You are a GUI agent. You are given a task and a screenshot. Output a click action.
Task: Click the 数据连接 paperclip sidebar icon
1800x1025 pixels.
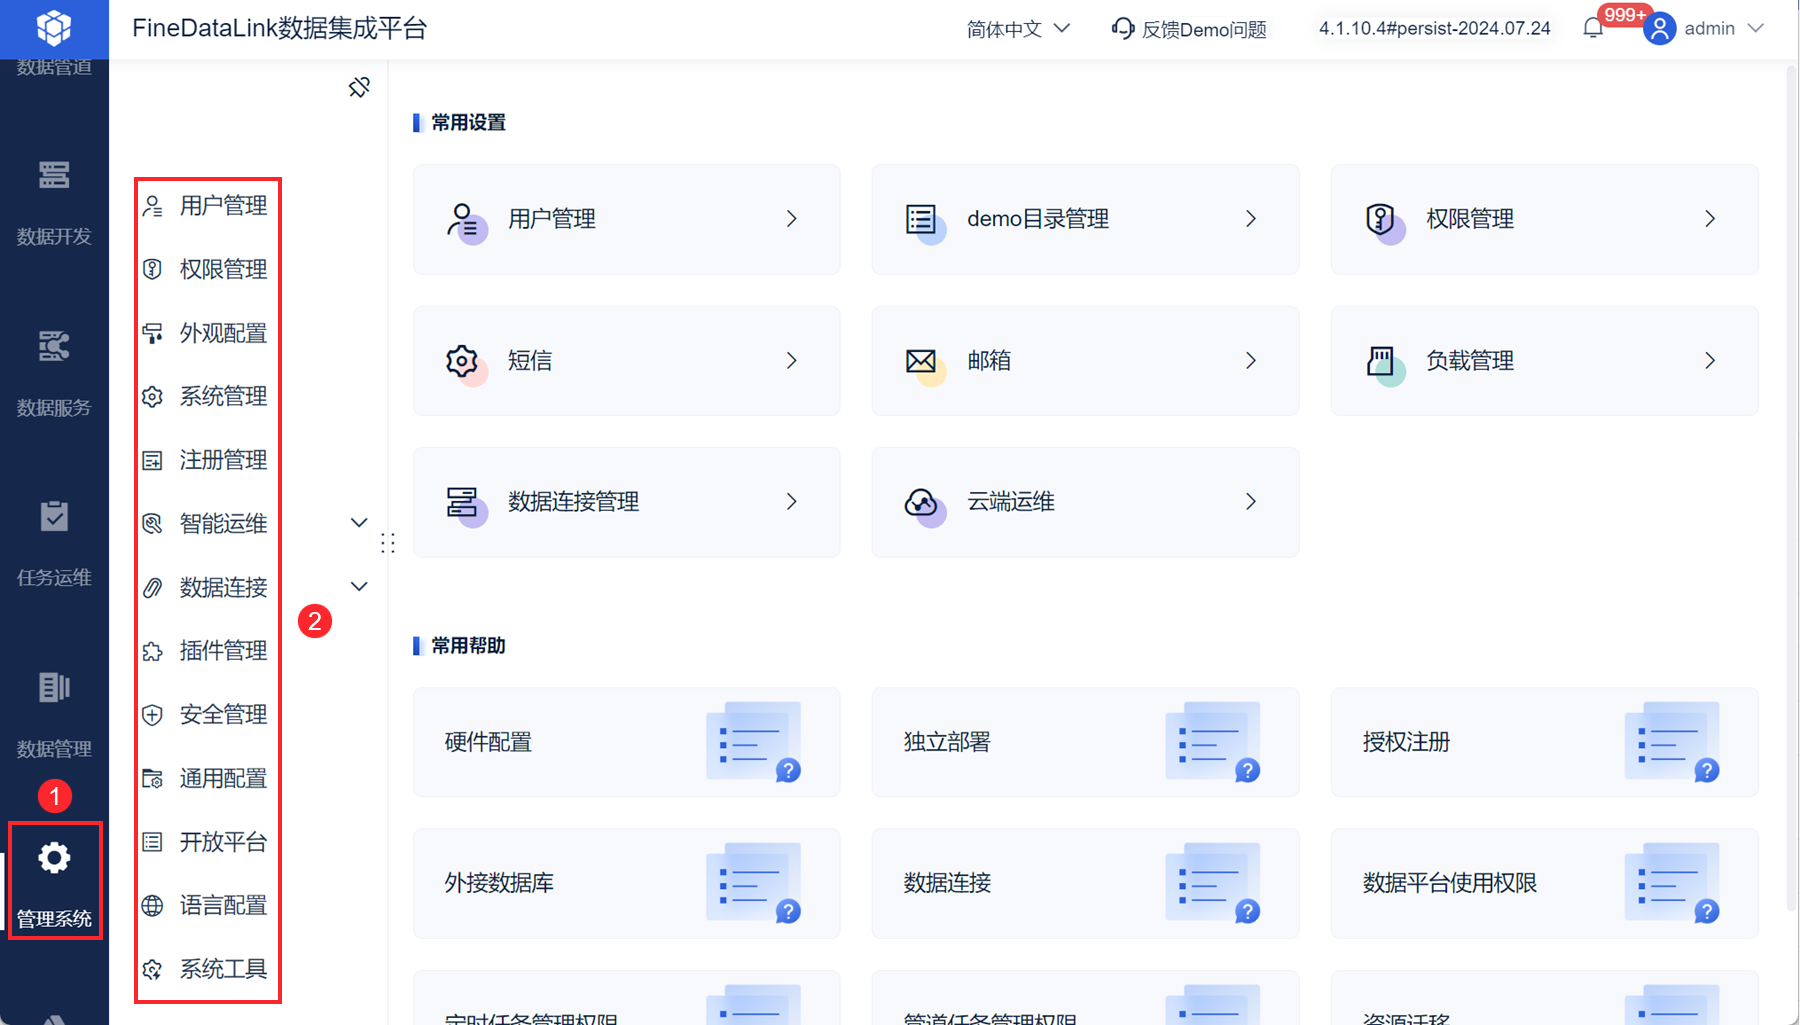152,588
